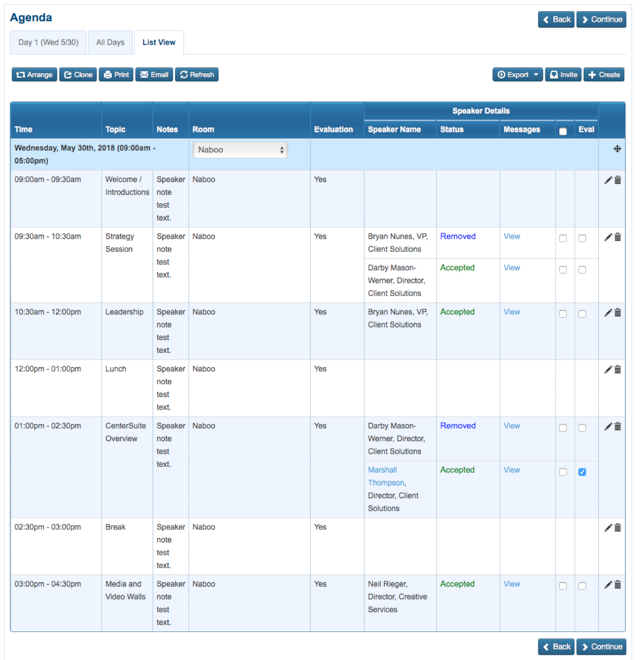Click the top Back button
This screenshot has height=660, width=642.
556,19
